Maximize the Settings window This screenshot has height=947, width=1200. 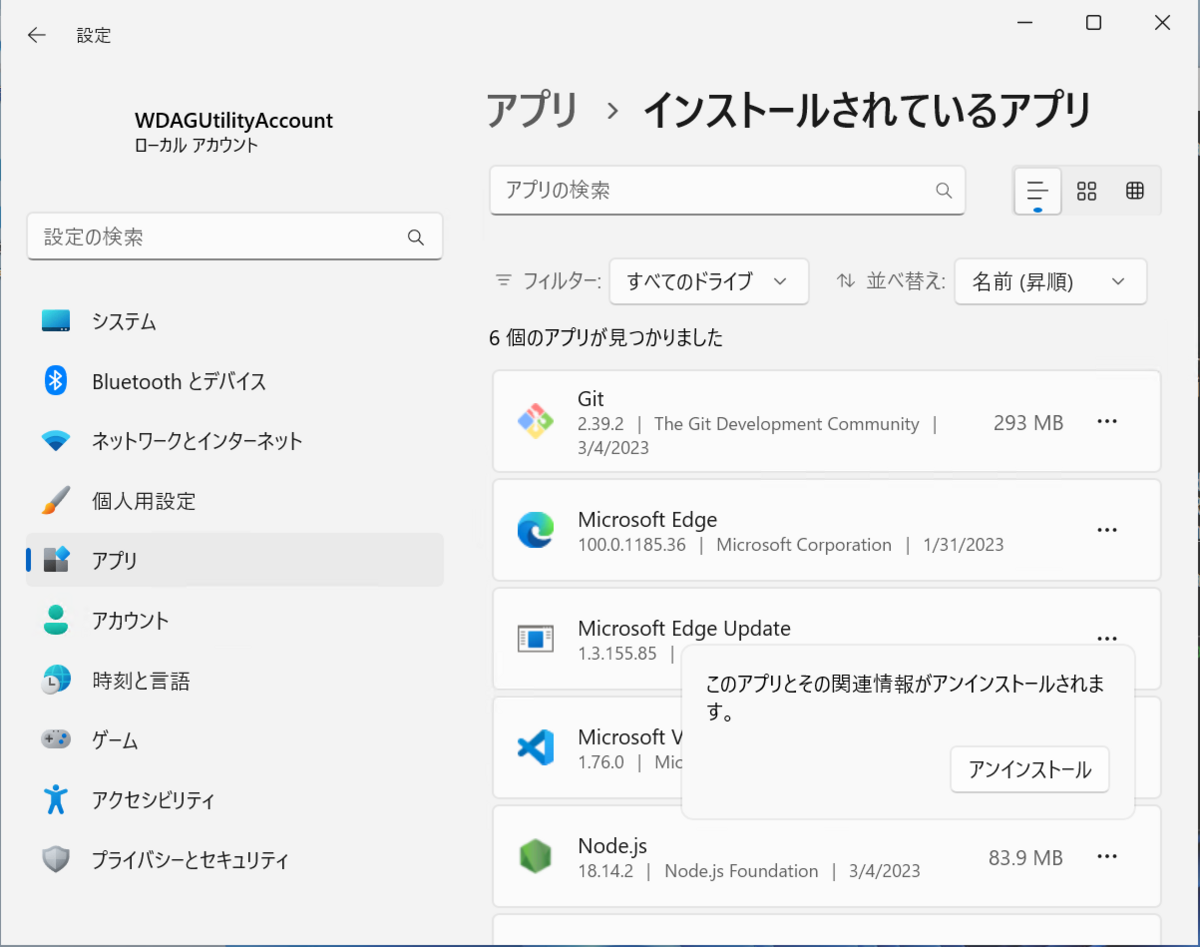coord(1093,23)
